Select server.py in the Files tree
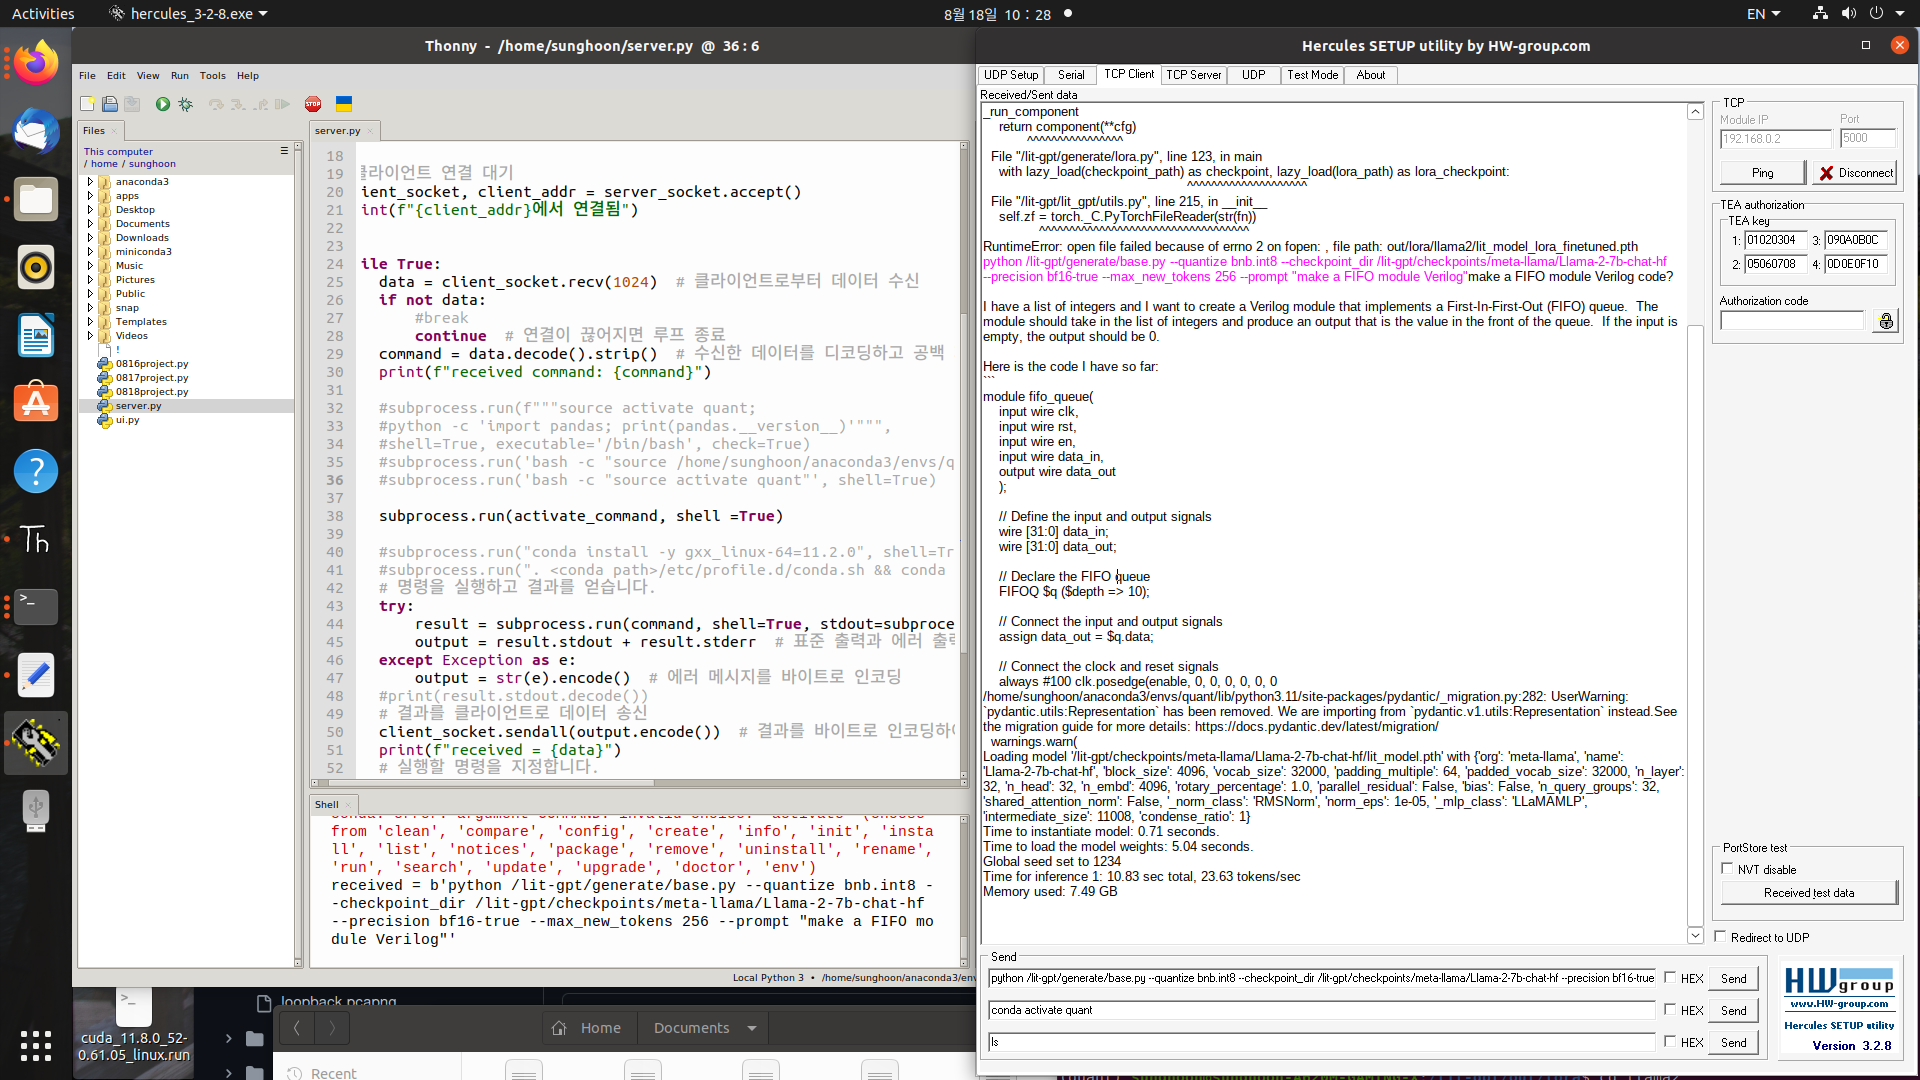The height and width of the screenshot is (1080, 1920). point(138,406)
